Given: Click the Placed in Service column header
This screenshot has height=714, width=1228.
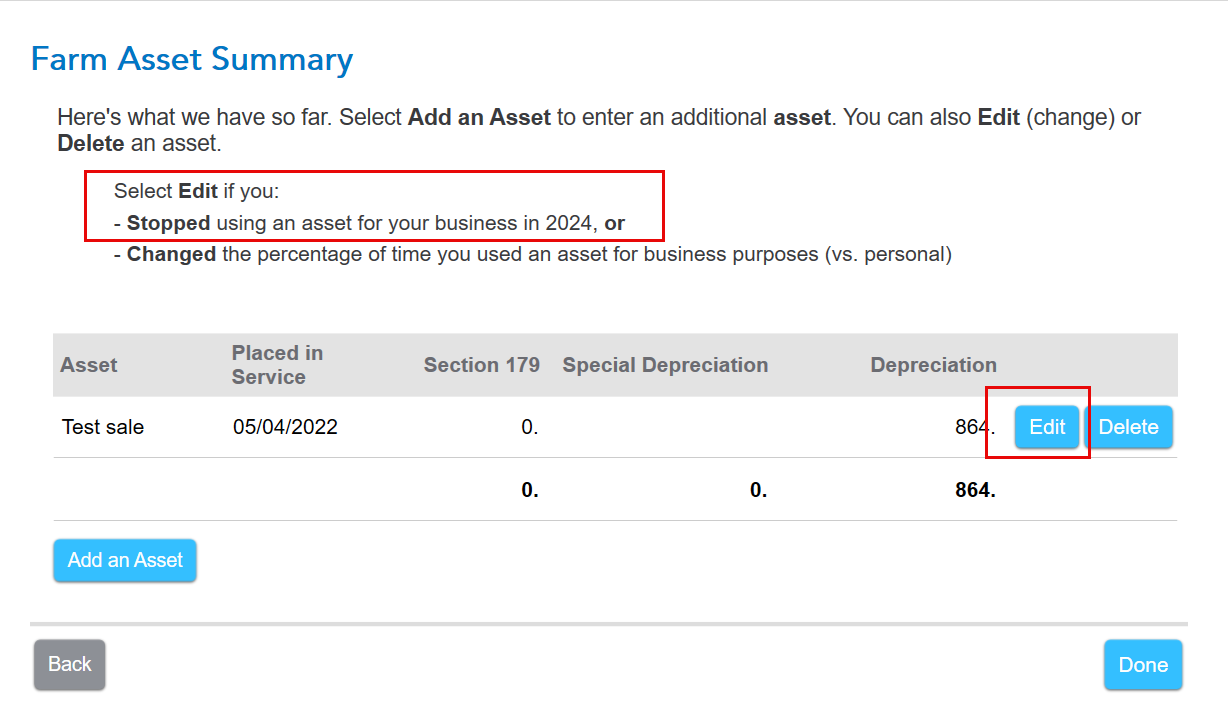Looking at the screenshot, I should (x=276, y=365).
